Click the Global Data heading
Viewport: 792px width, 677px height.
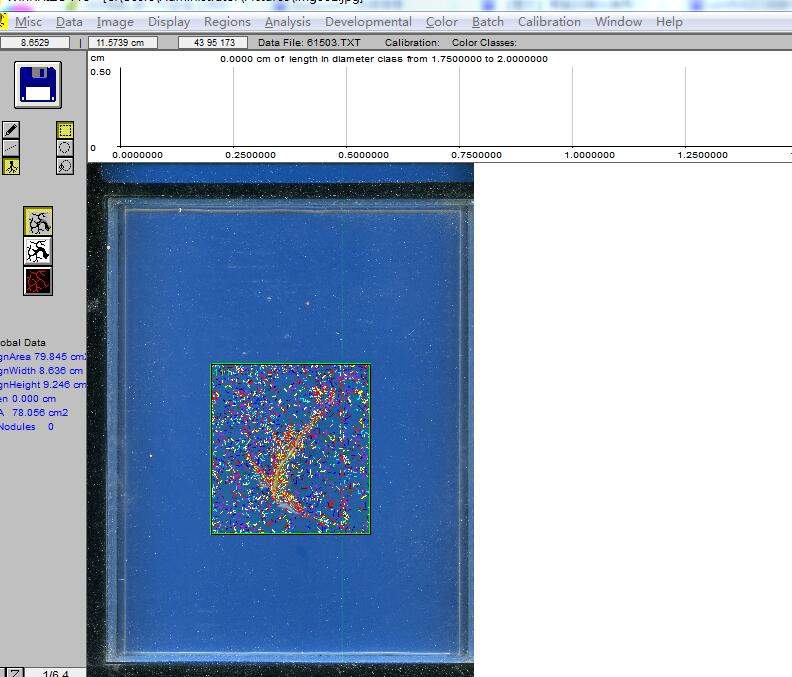point(23,343)
